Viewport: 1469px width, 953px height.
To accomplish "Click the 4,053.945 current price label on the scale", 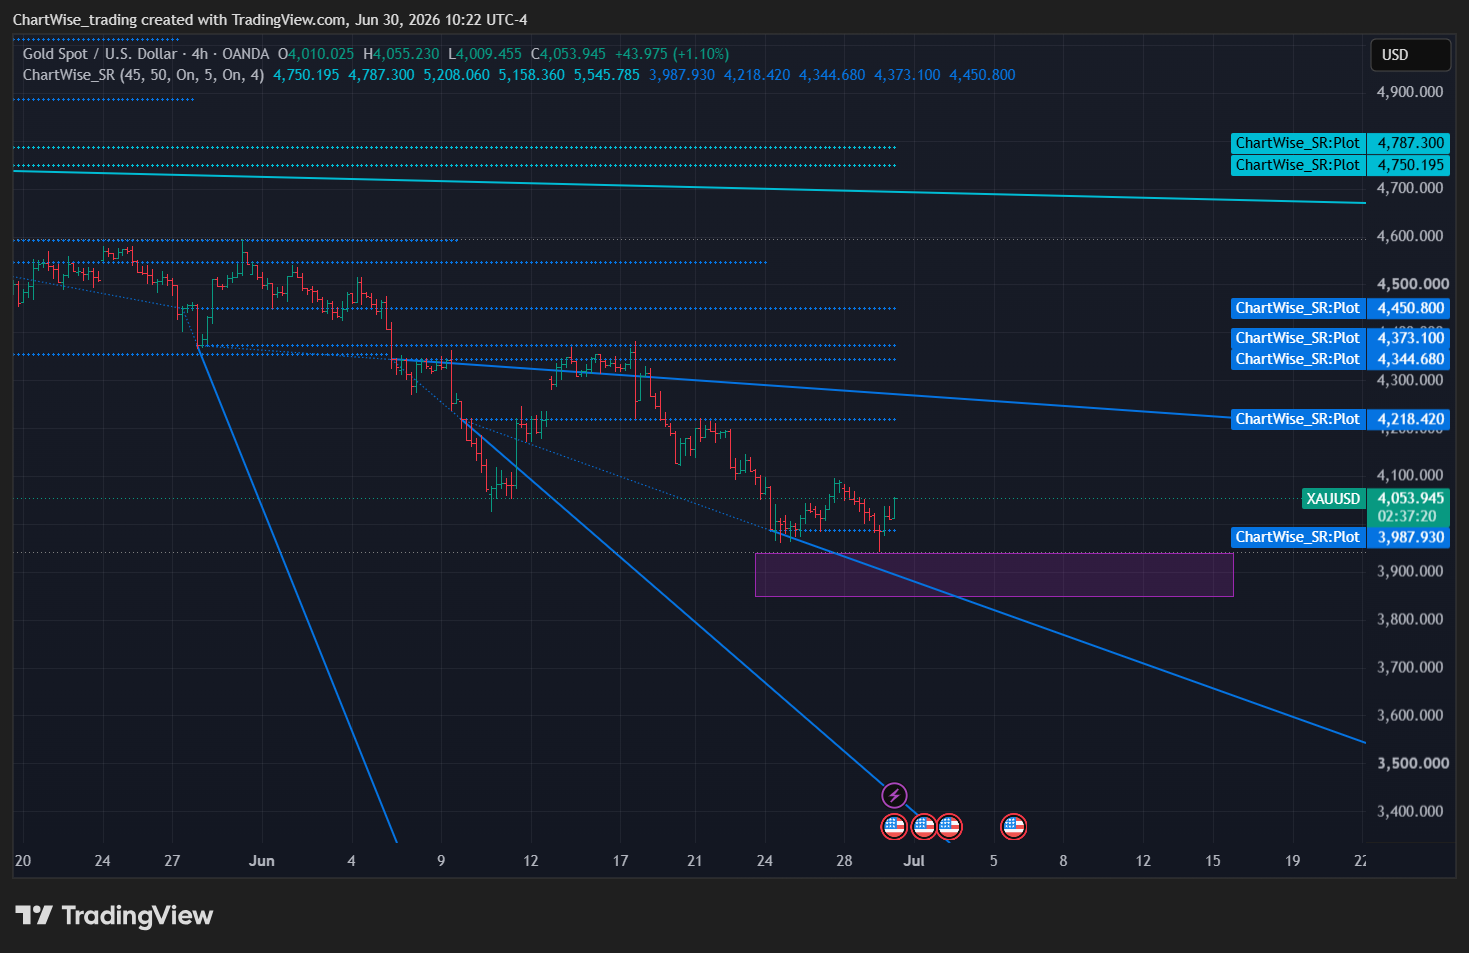I will [x=1410, y=498].
